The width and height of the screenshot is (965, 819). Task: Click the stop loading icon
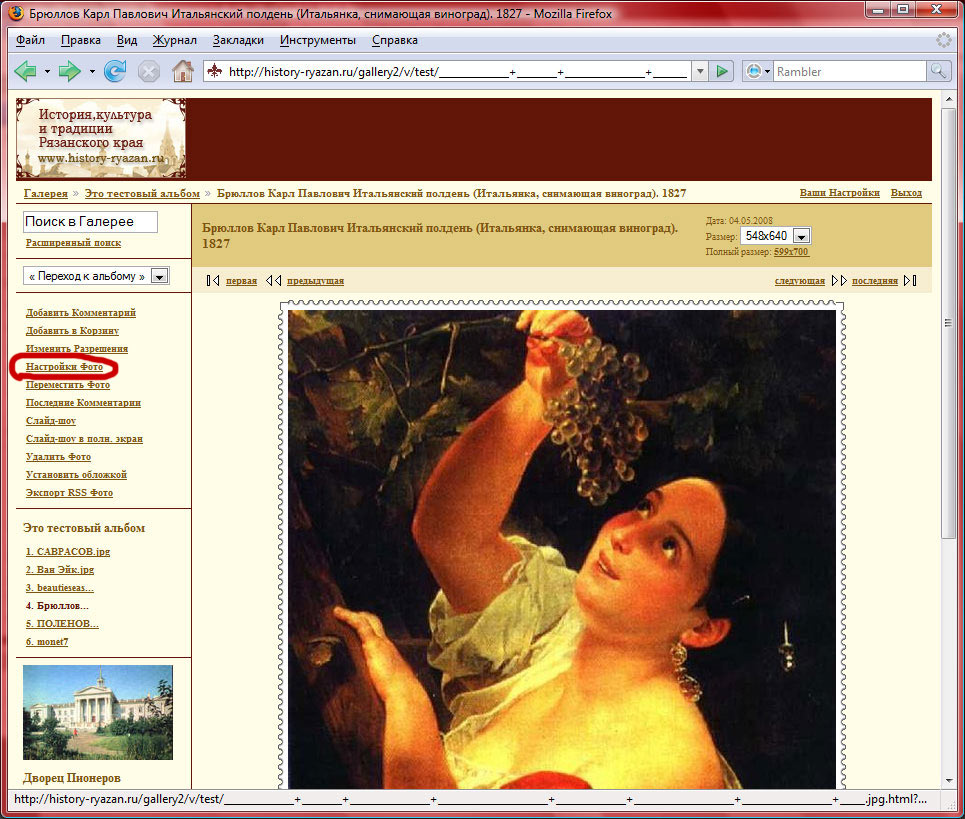coord(148,71)
